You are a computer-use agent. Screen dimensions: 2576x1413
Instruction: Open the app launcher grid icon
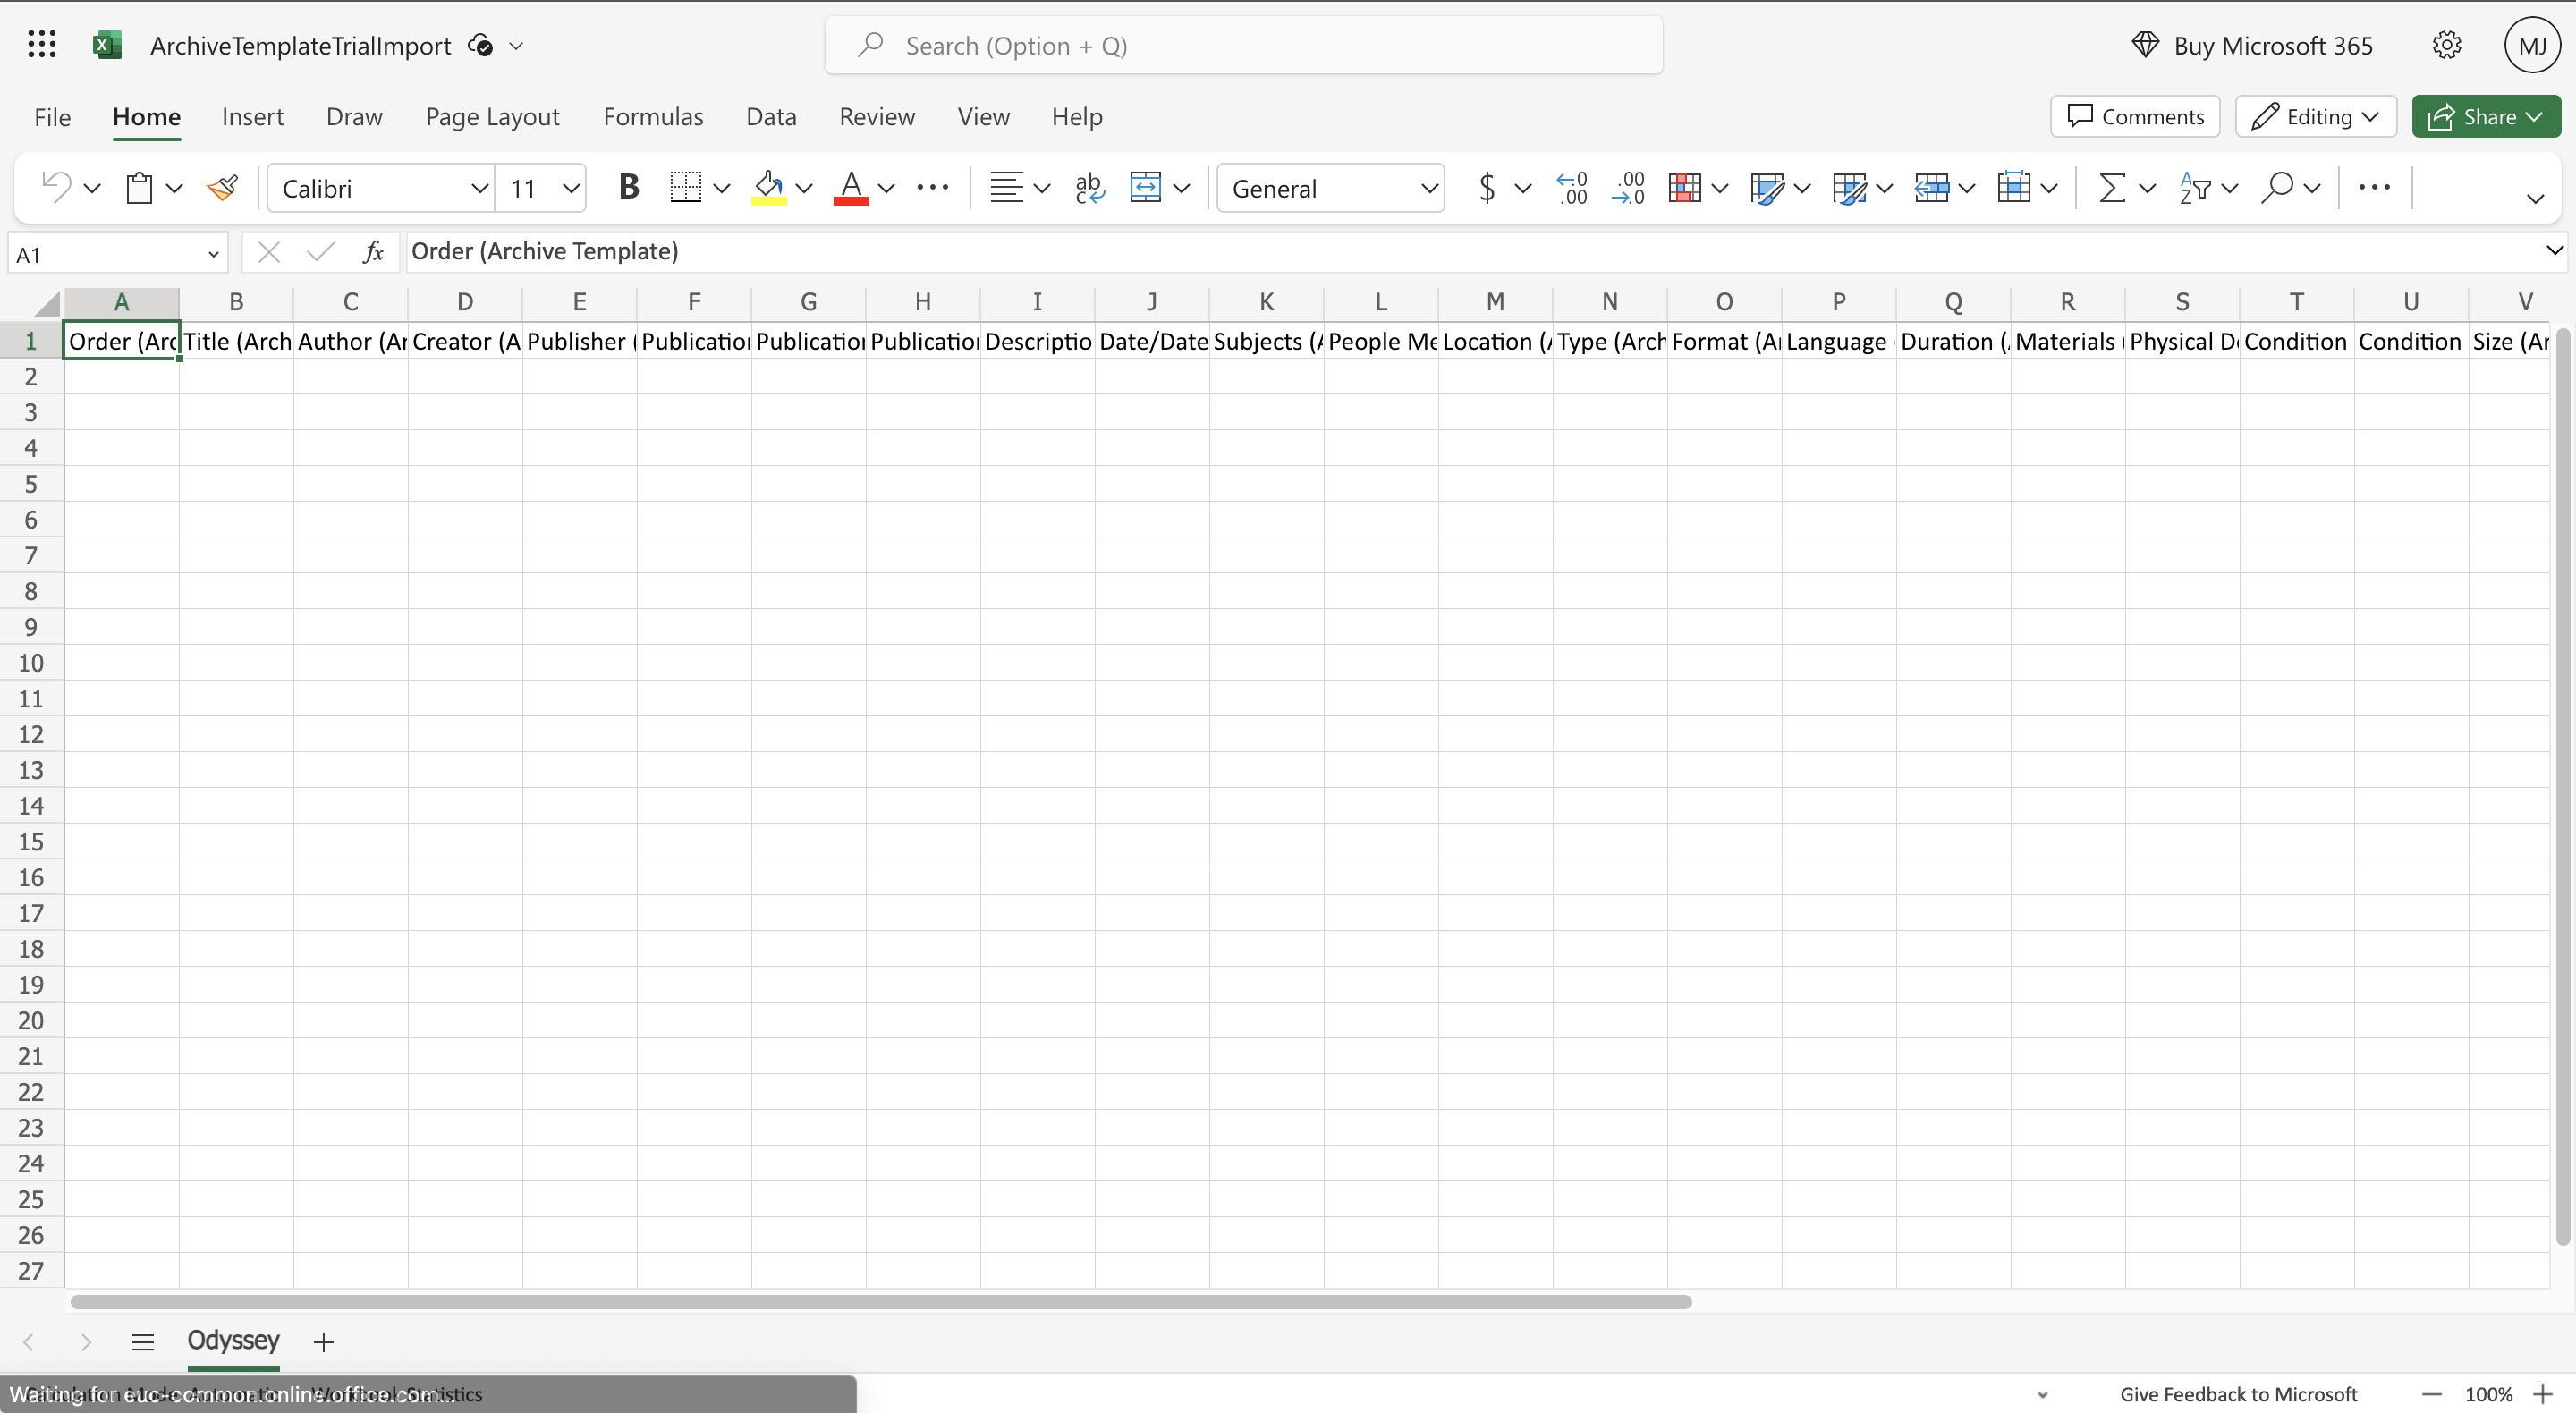point(42,45)
